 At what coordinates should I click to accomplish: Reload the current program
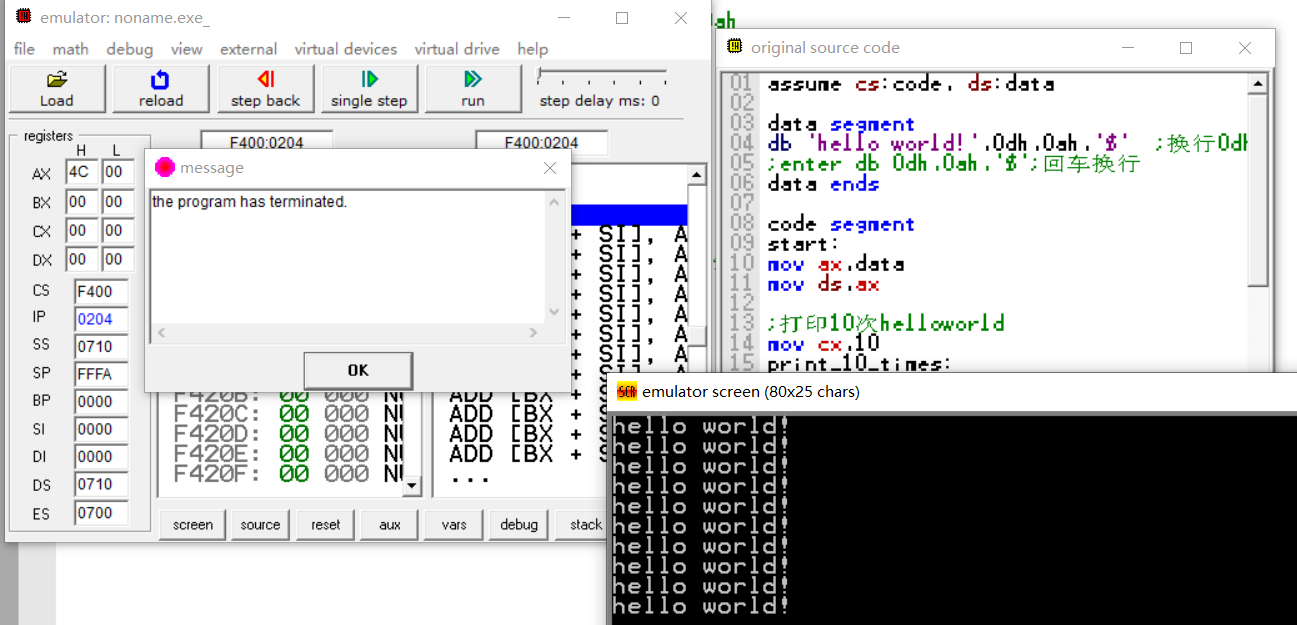click(160, 88)
